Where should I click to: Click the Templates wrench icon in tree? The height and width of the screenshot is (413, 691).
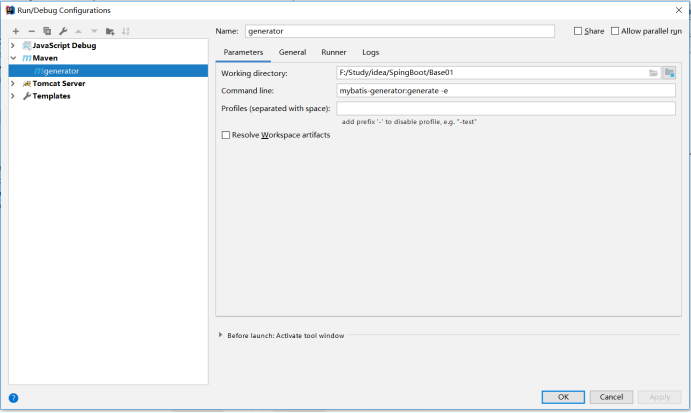coord(27,96)
